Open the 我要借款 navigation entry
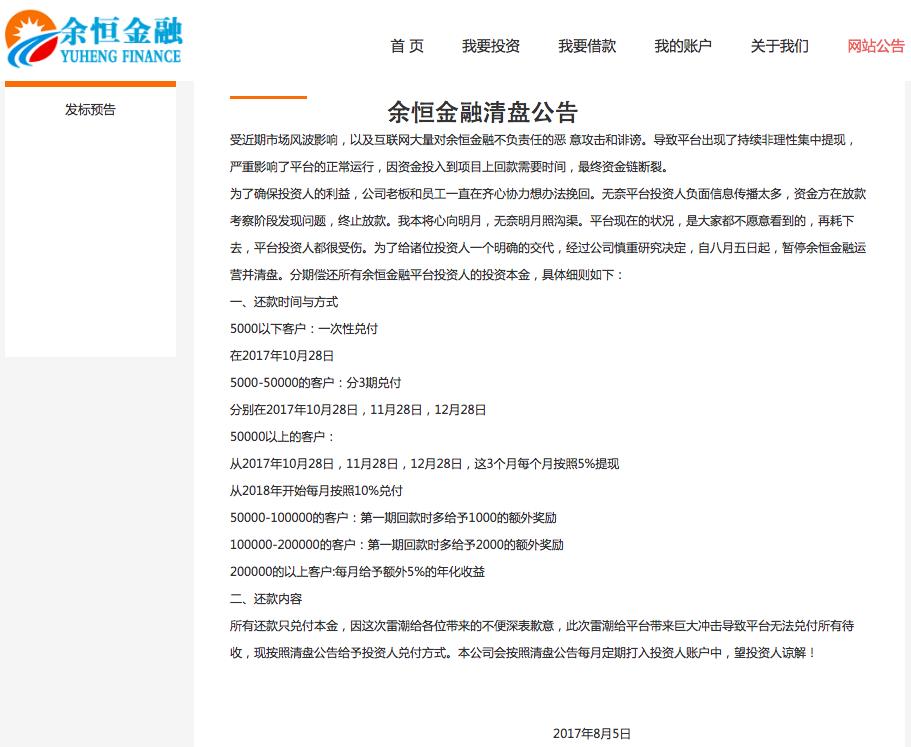 [586, 46]
